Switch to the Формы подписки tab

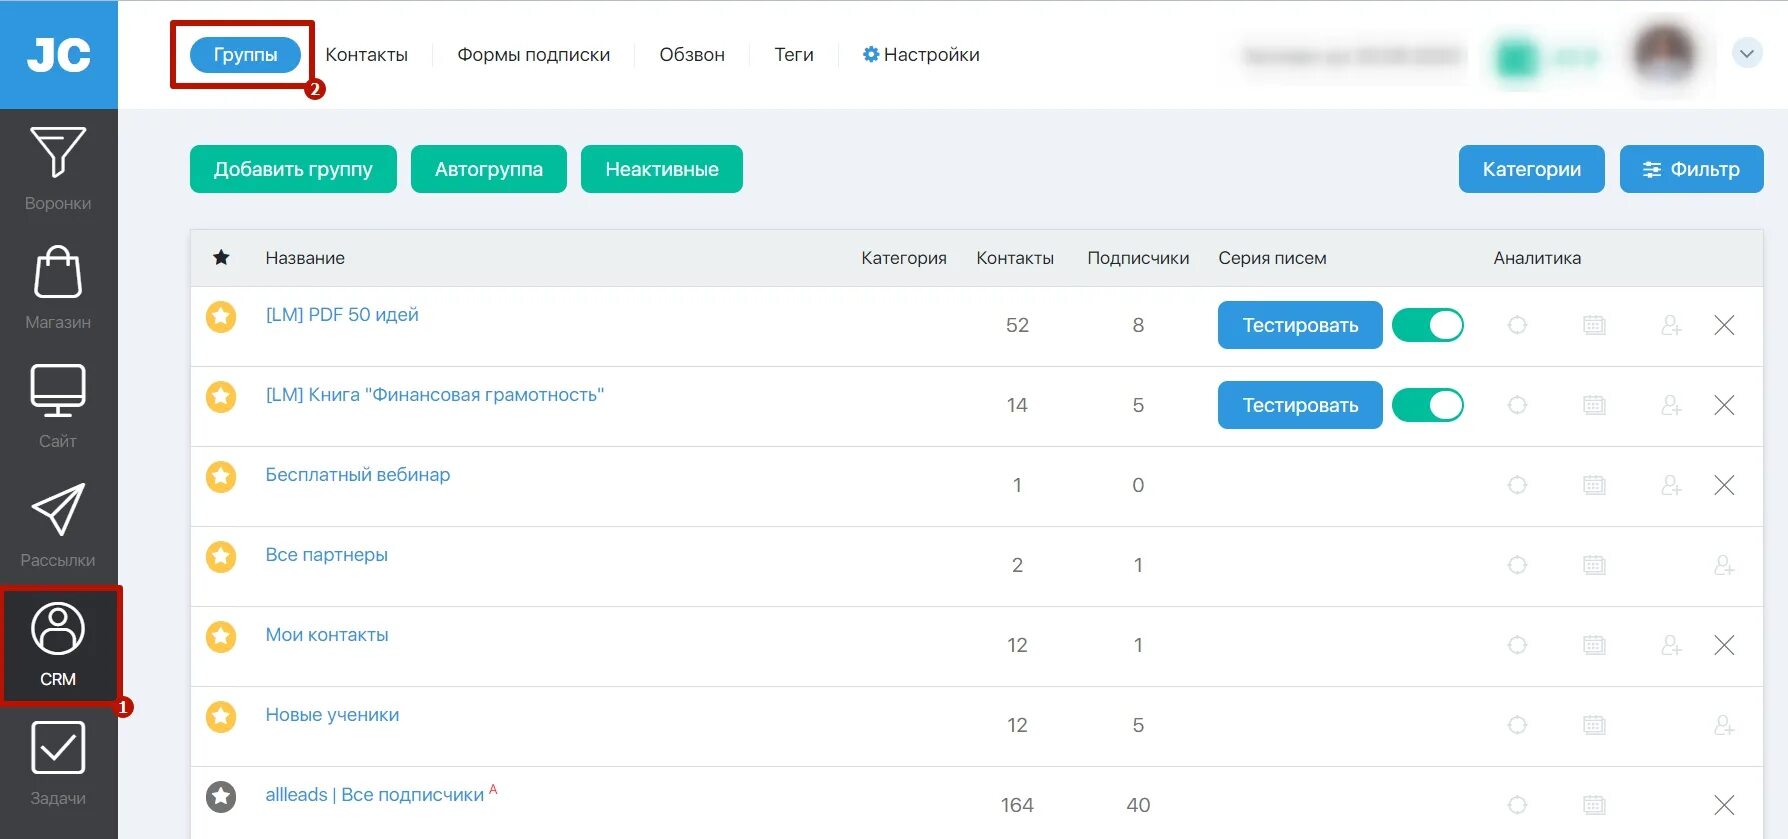534,54
